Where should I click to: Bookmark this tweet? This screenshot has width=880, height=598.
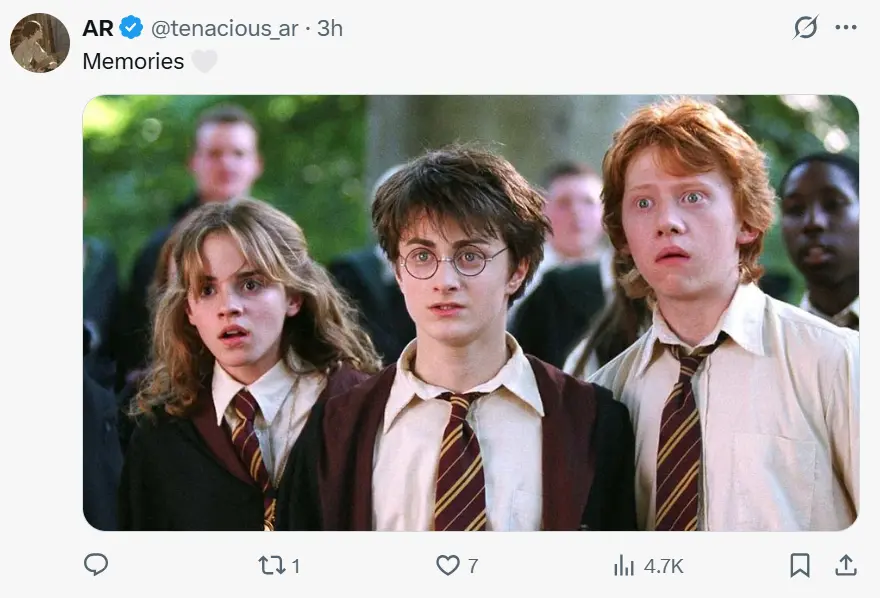click(800, 565)
